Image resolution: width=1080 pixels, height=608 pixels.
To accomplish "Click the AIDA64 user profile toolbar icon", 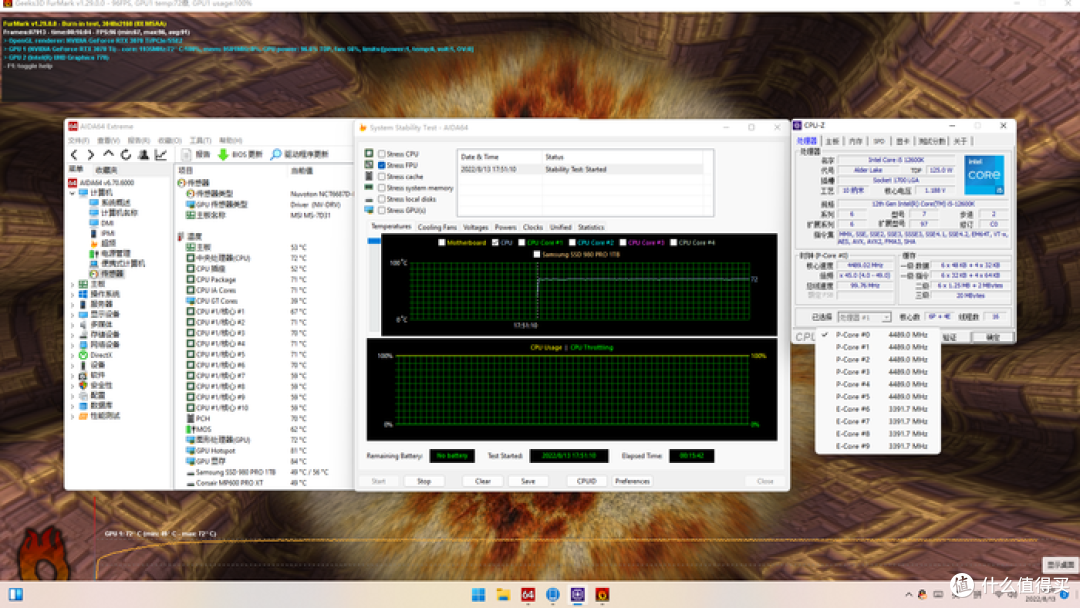I will (143, 155).
